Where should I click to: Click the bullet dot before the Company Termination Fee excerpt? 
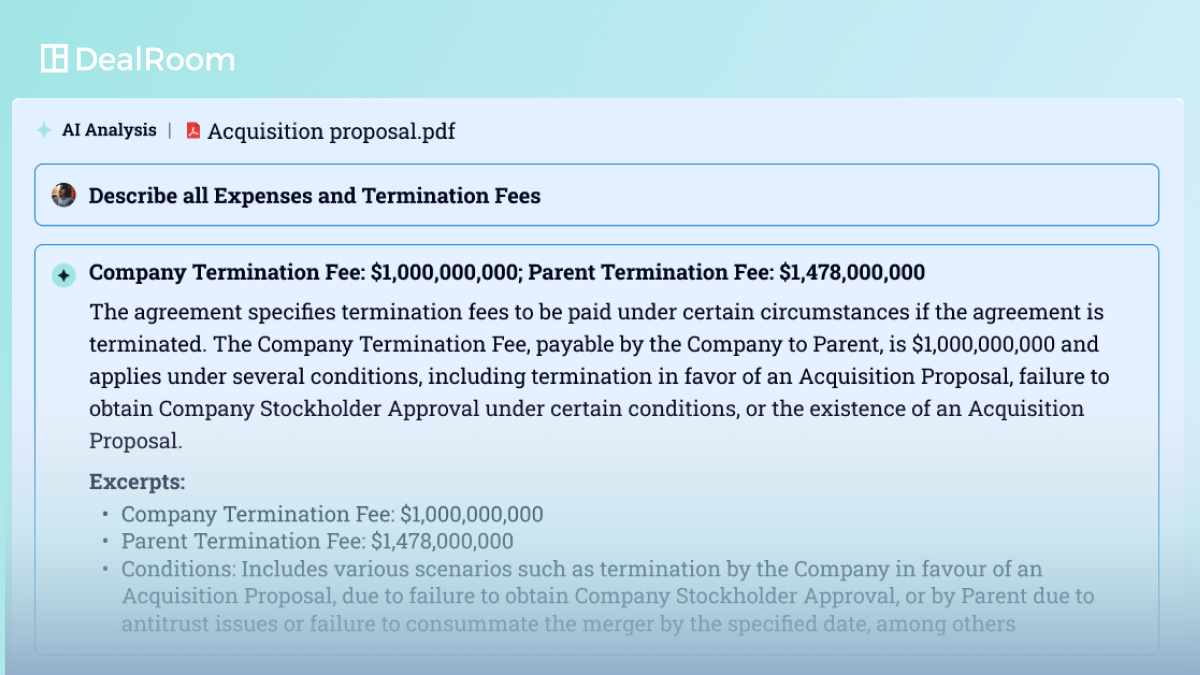point(106,515)
